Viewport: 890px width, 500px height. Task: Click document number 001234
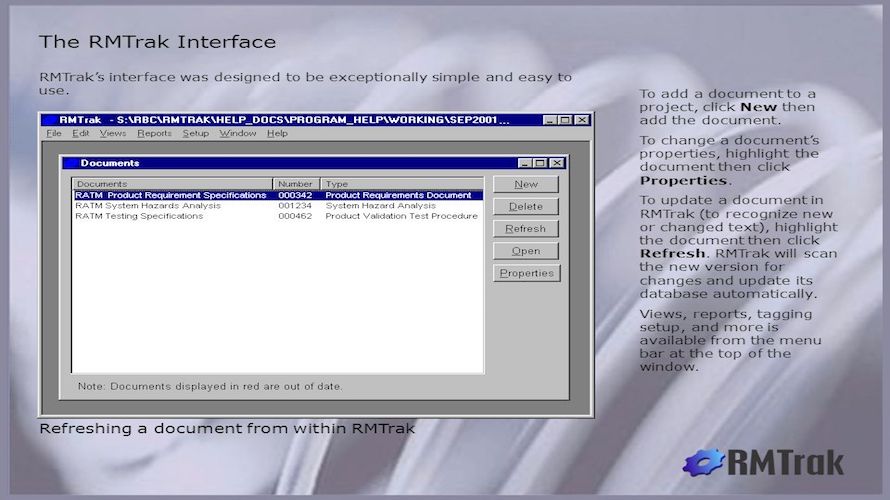pos(295,205)
